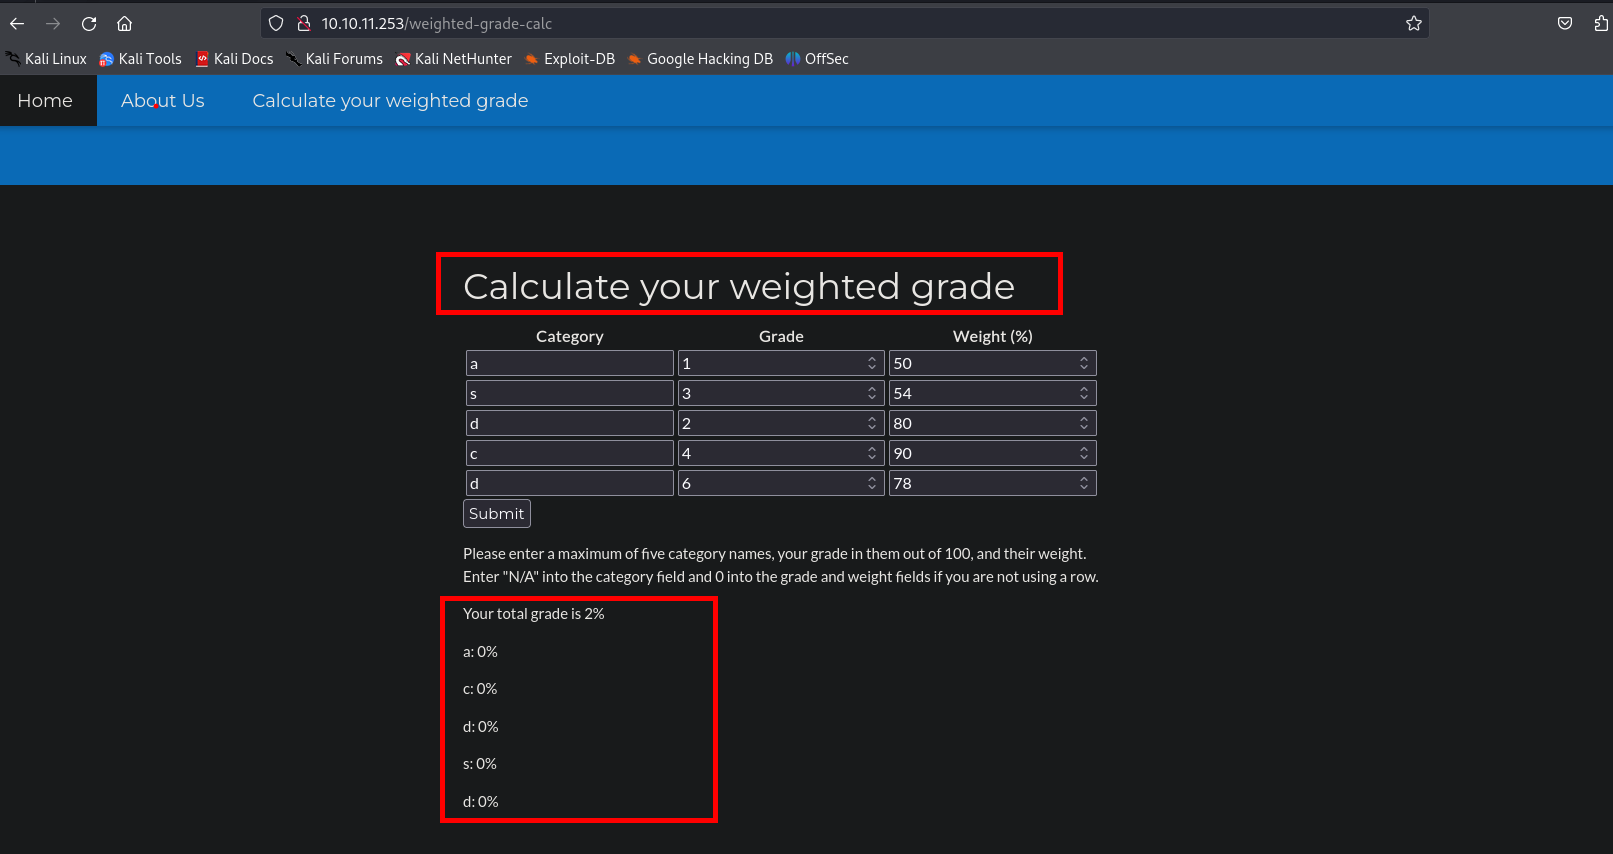Click the spinner on Weight field showing 54
Image resolution: width=1613 pixels, height=854 pixels.
click(x=1084, y=393)
